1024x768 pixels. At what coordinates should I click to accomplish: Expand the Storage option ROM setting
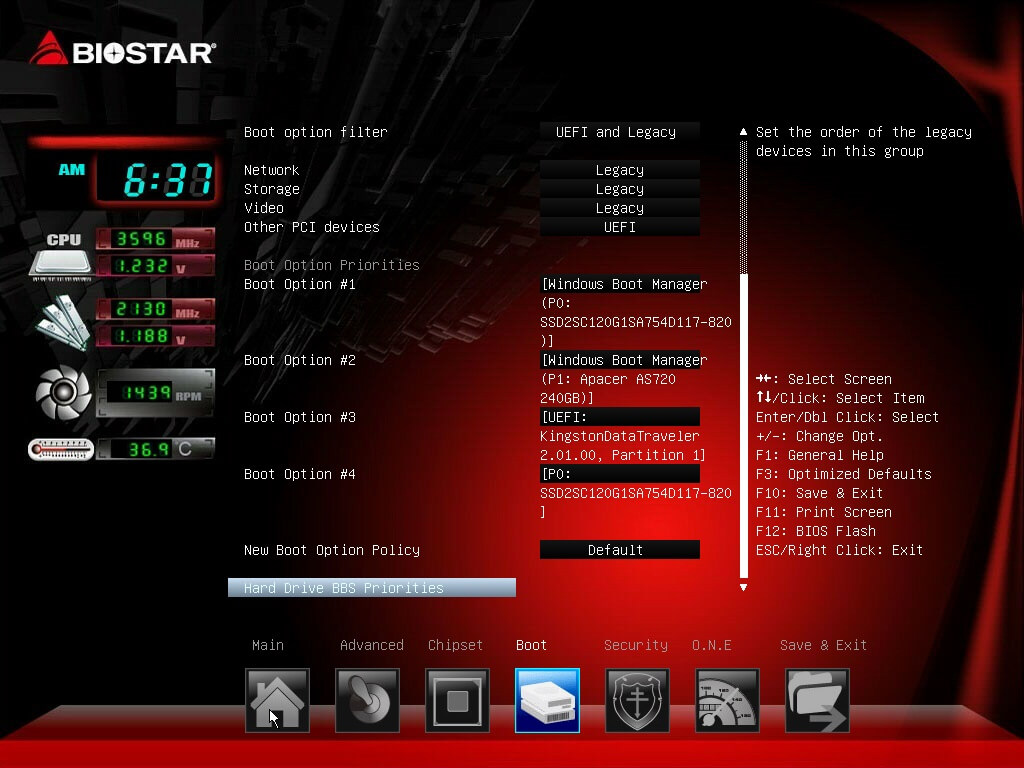pos(619,189)
